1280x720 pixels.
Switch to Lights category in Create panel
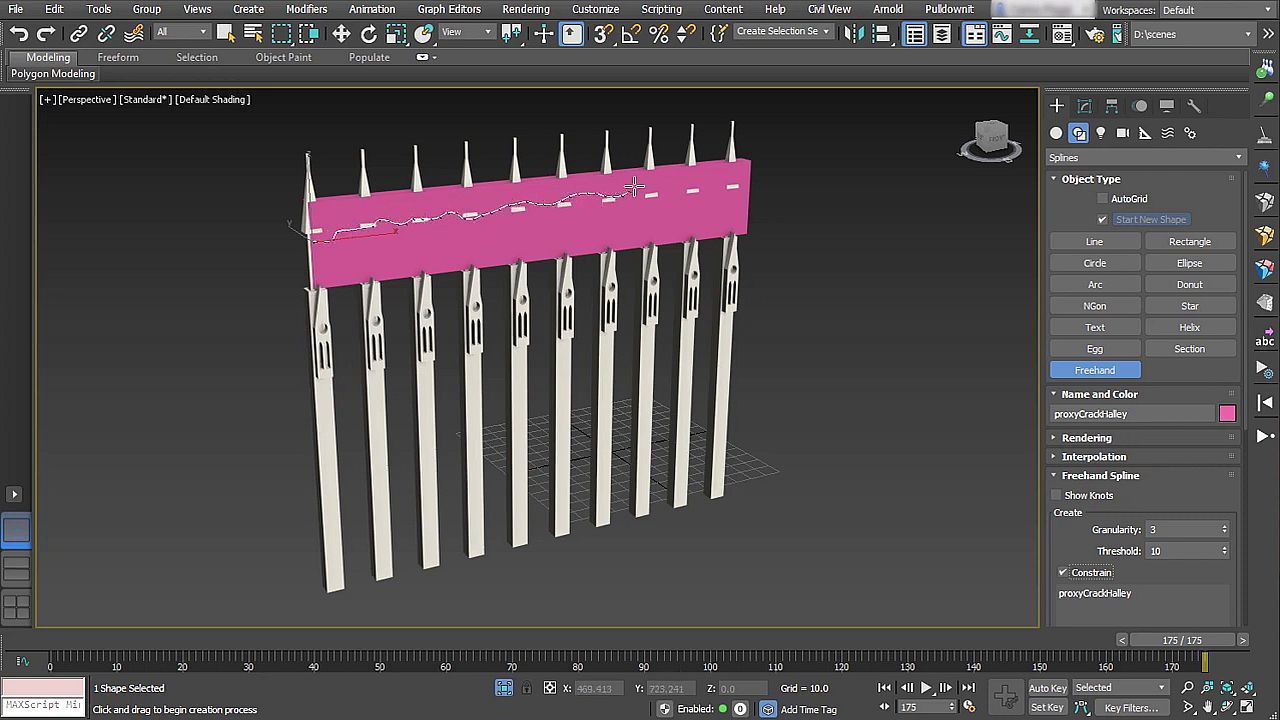point(1101,133)
